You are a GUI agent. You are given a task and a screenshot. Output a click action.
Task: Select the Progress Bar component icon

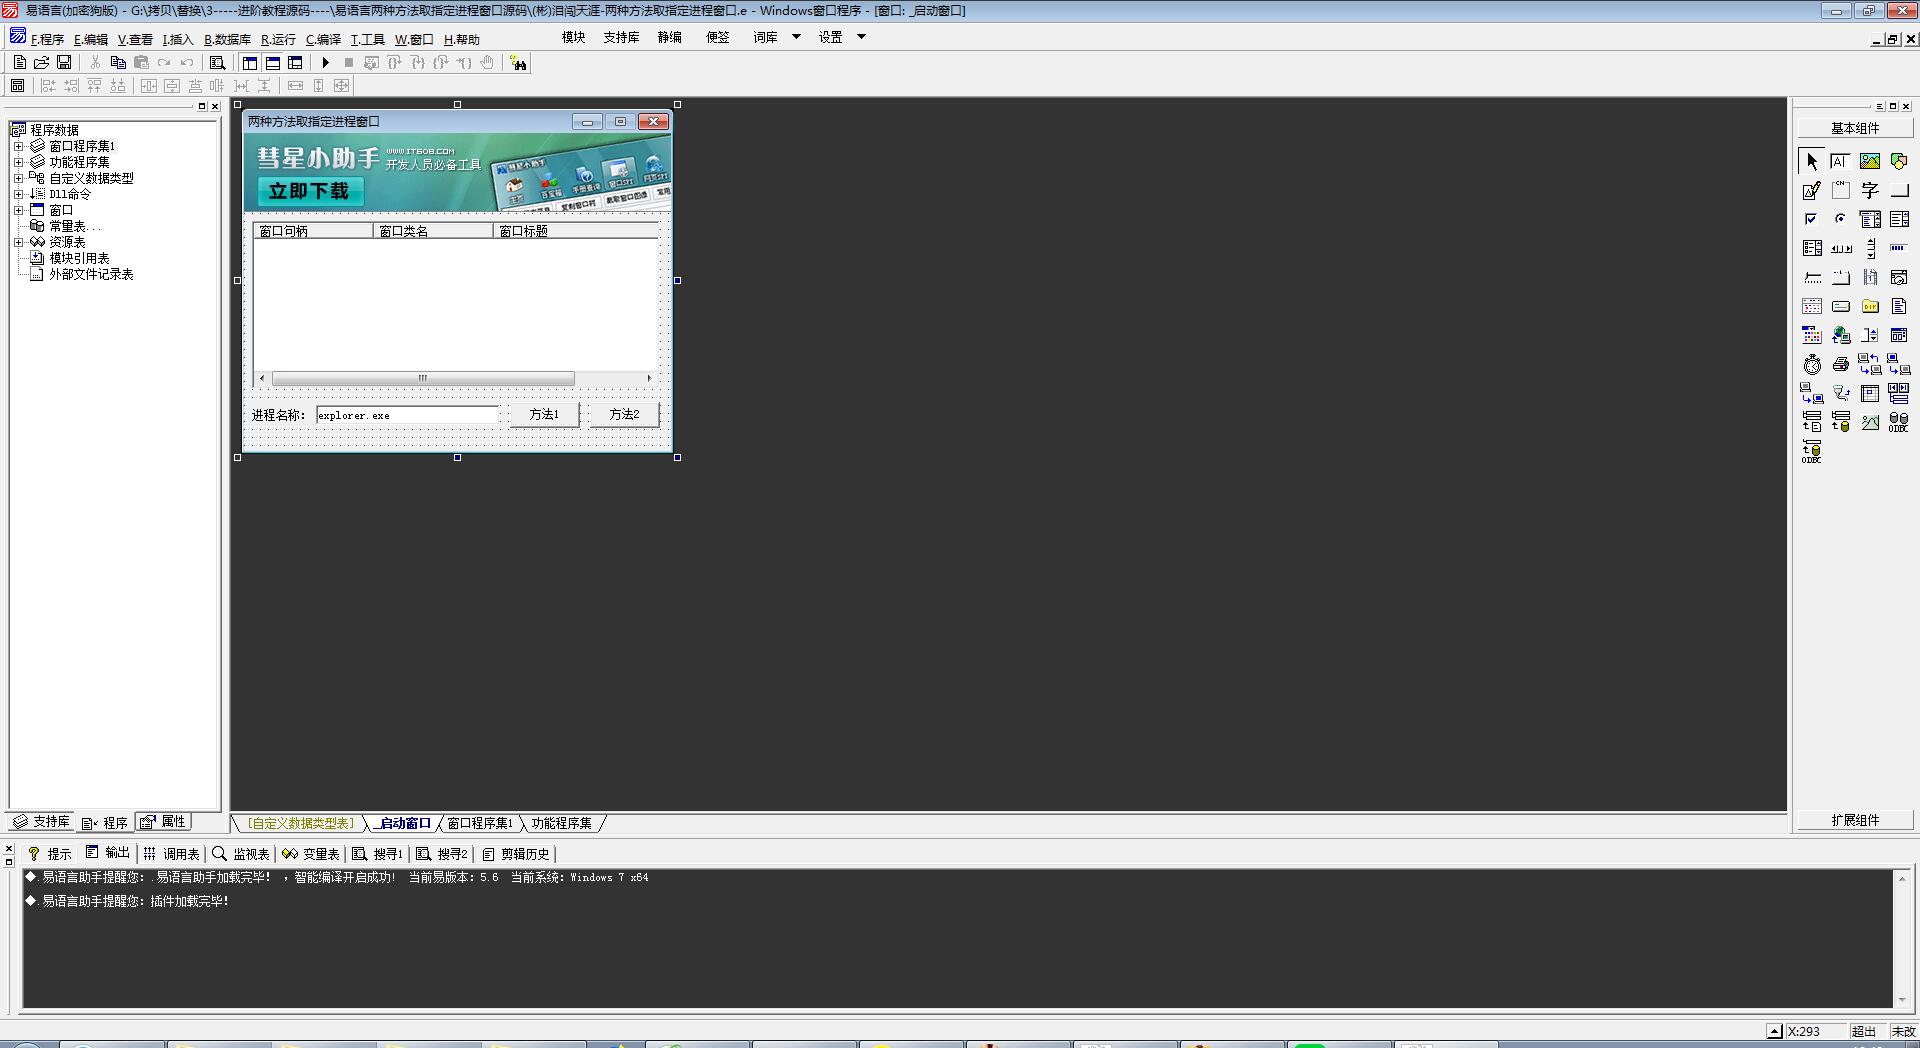coord(1899,248)
